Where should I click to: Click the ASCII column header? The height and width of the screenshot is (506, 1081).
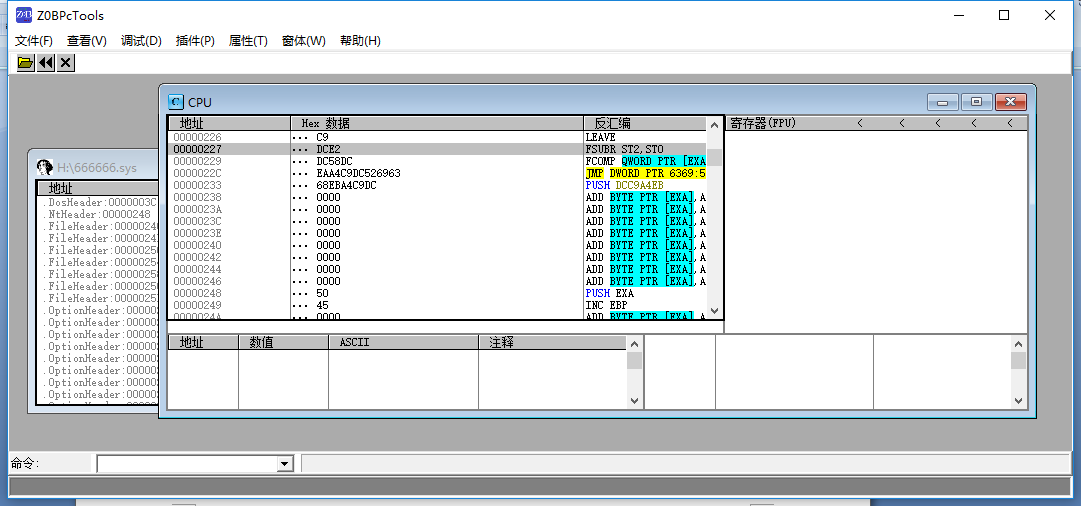click(403, 342)
